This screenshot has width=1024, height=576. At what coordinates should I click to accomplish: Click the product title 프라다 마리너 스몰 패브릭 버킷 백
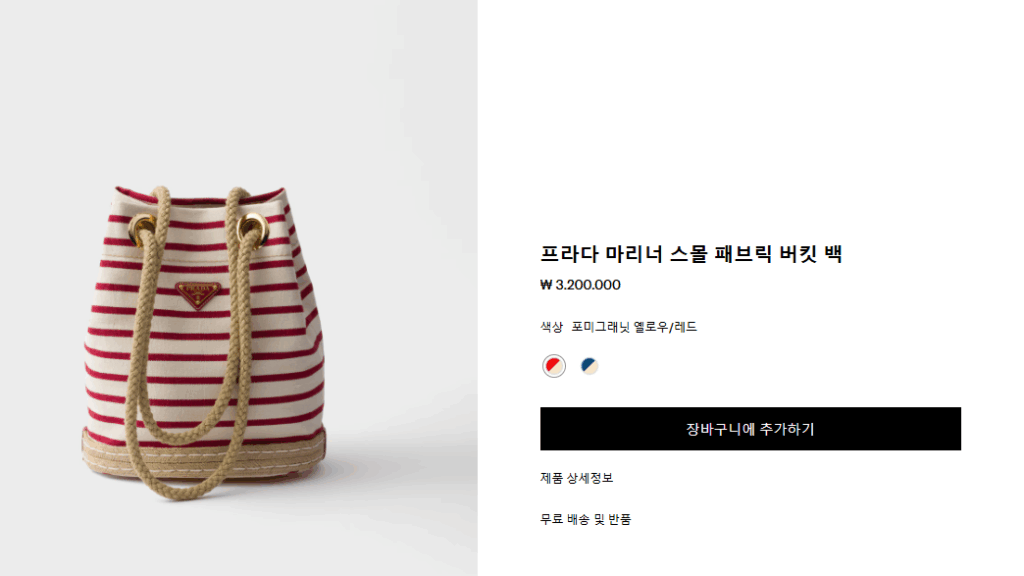(x=691, y=253)
